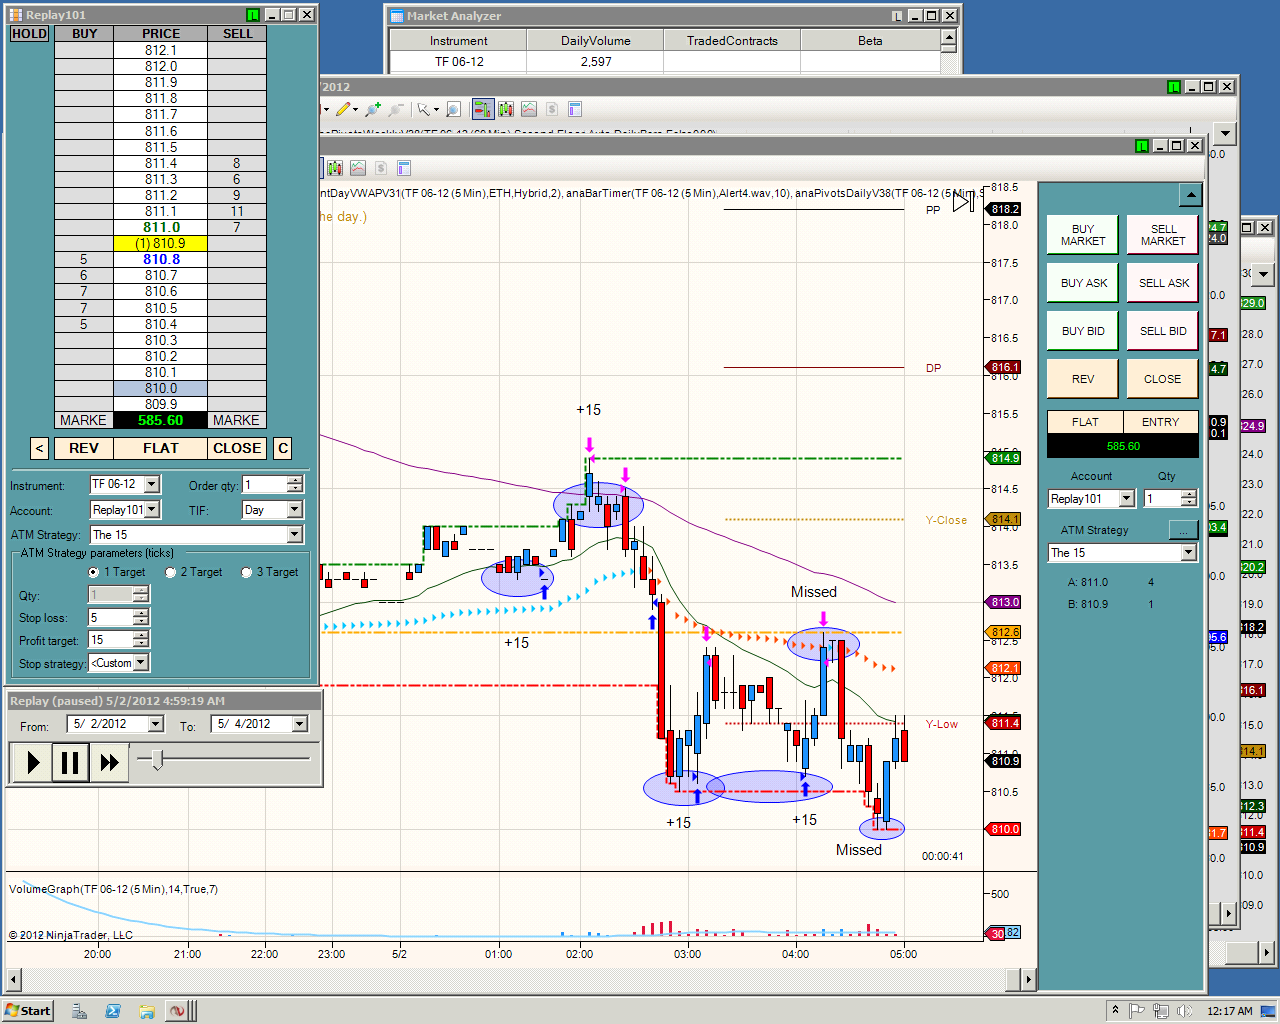This screenshot has width=1280, height=1024.
Task: Click green icon in front chart window title bar
Action: (1142, 146)
